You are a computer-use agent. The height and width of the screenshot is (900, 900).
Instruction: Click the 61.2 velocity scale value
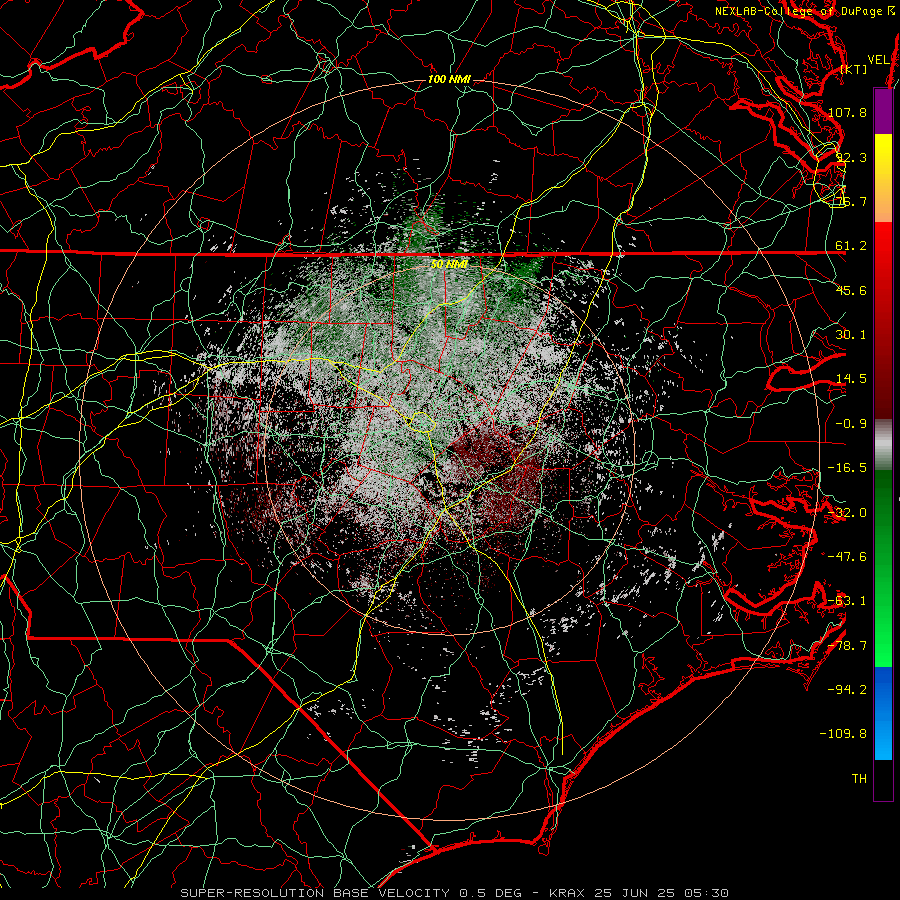(x=851, y=246)
